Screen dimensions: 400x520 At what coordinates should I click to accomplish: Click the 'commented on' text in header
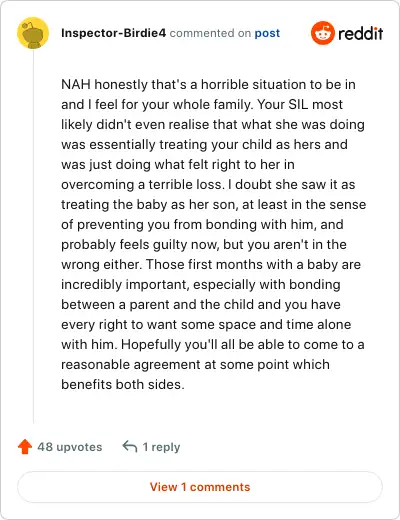(x=210, y=33)
